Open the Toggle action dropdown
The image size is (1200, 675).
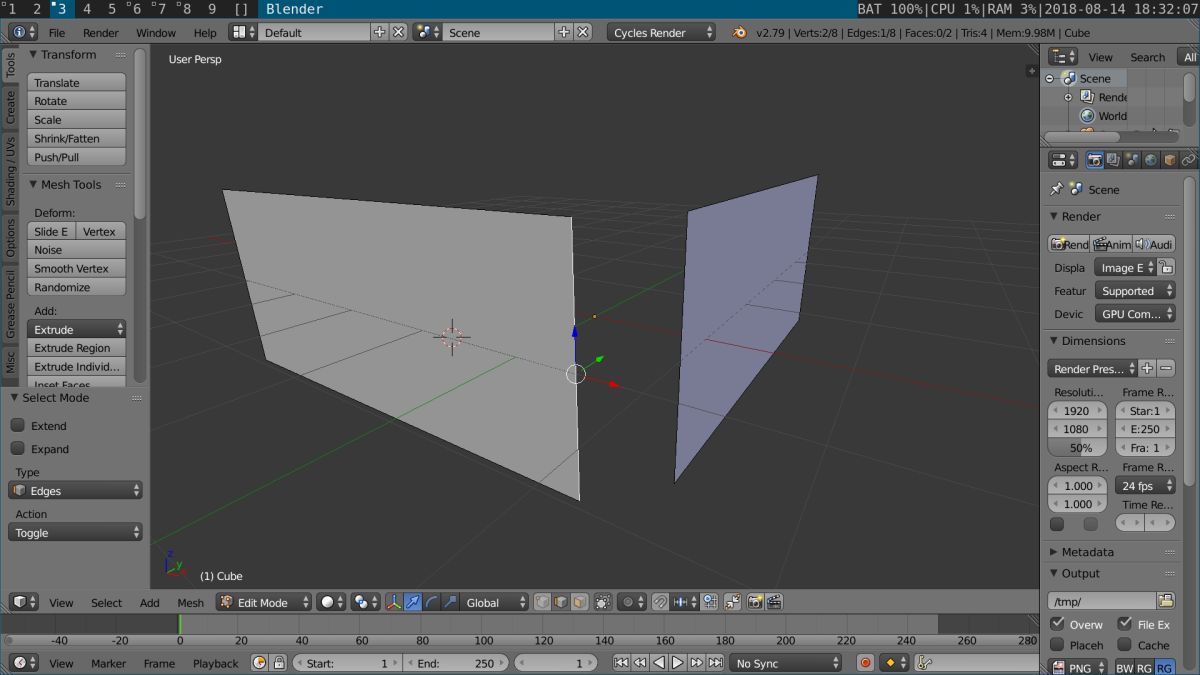pyautogui.click(x=76, y=532)
